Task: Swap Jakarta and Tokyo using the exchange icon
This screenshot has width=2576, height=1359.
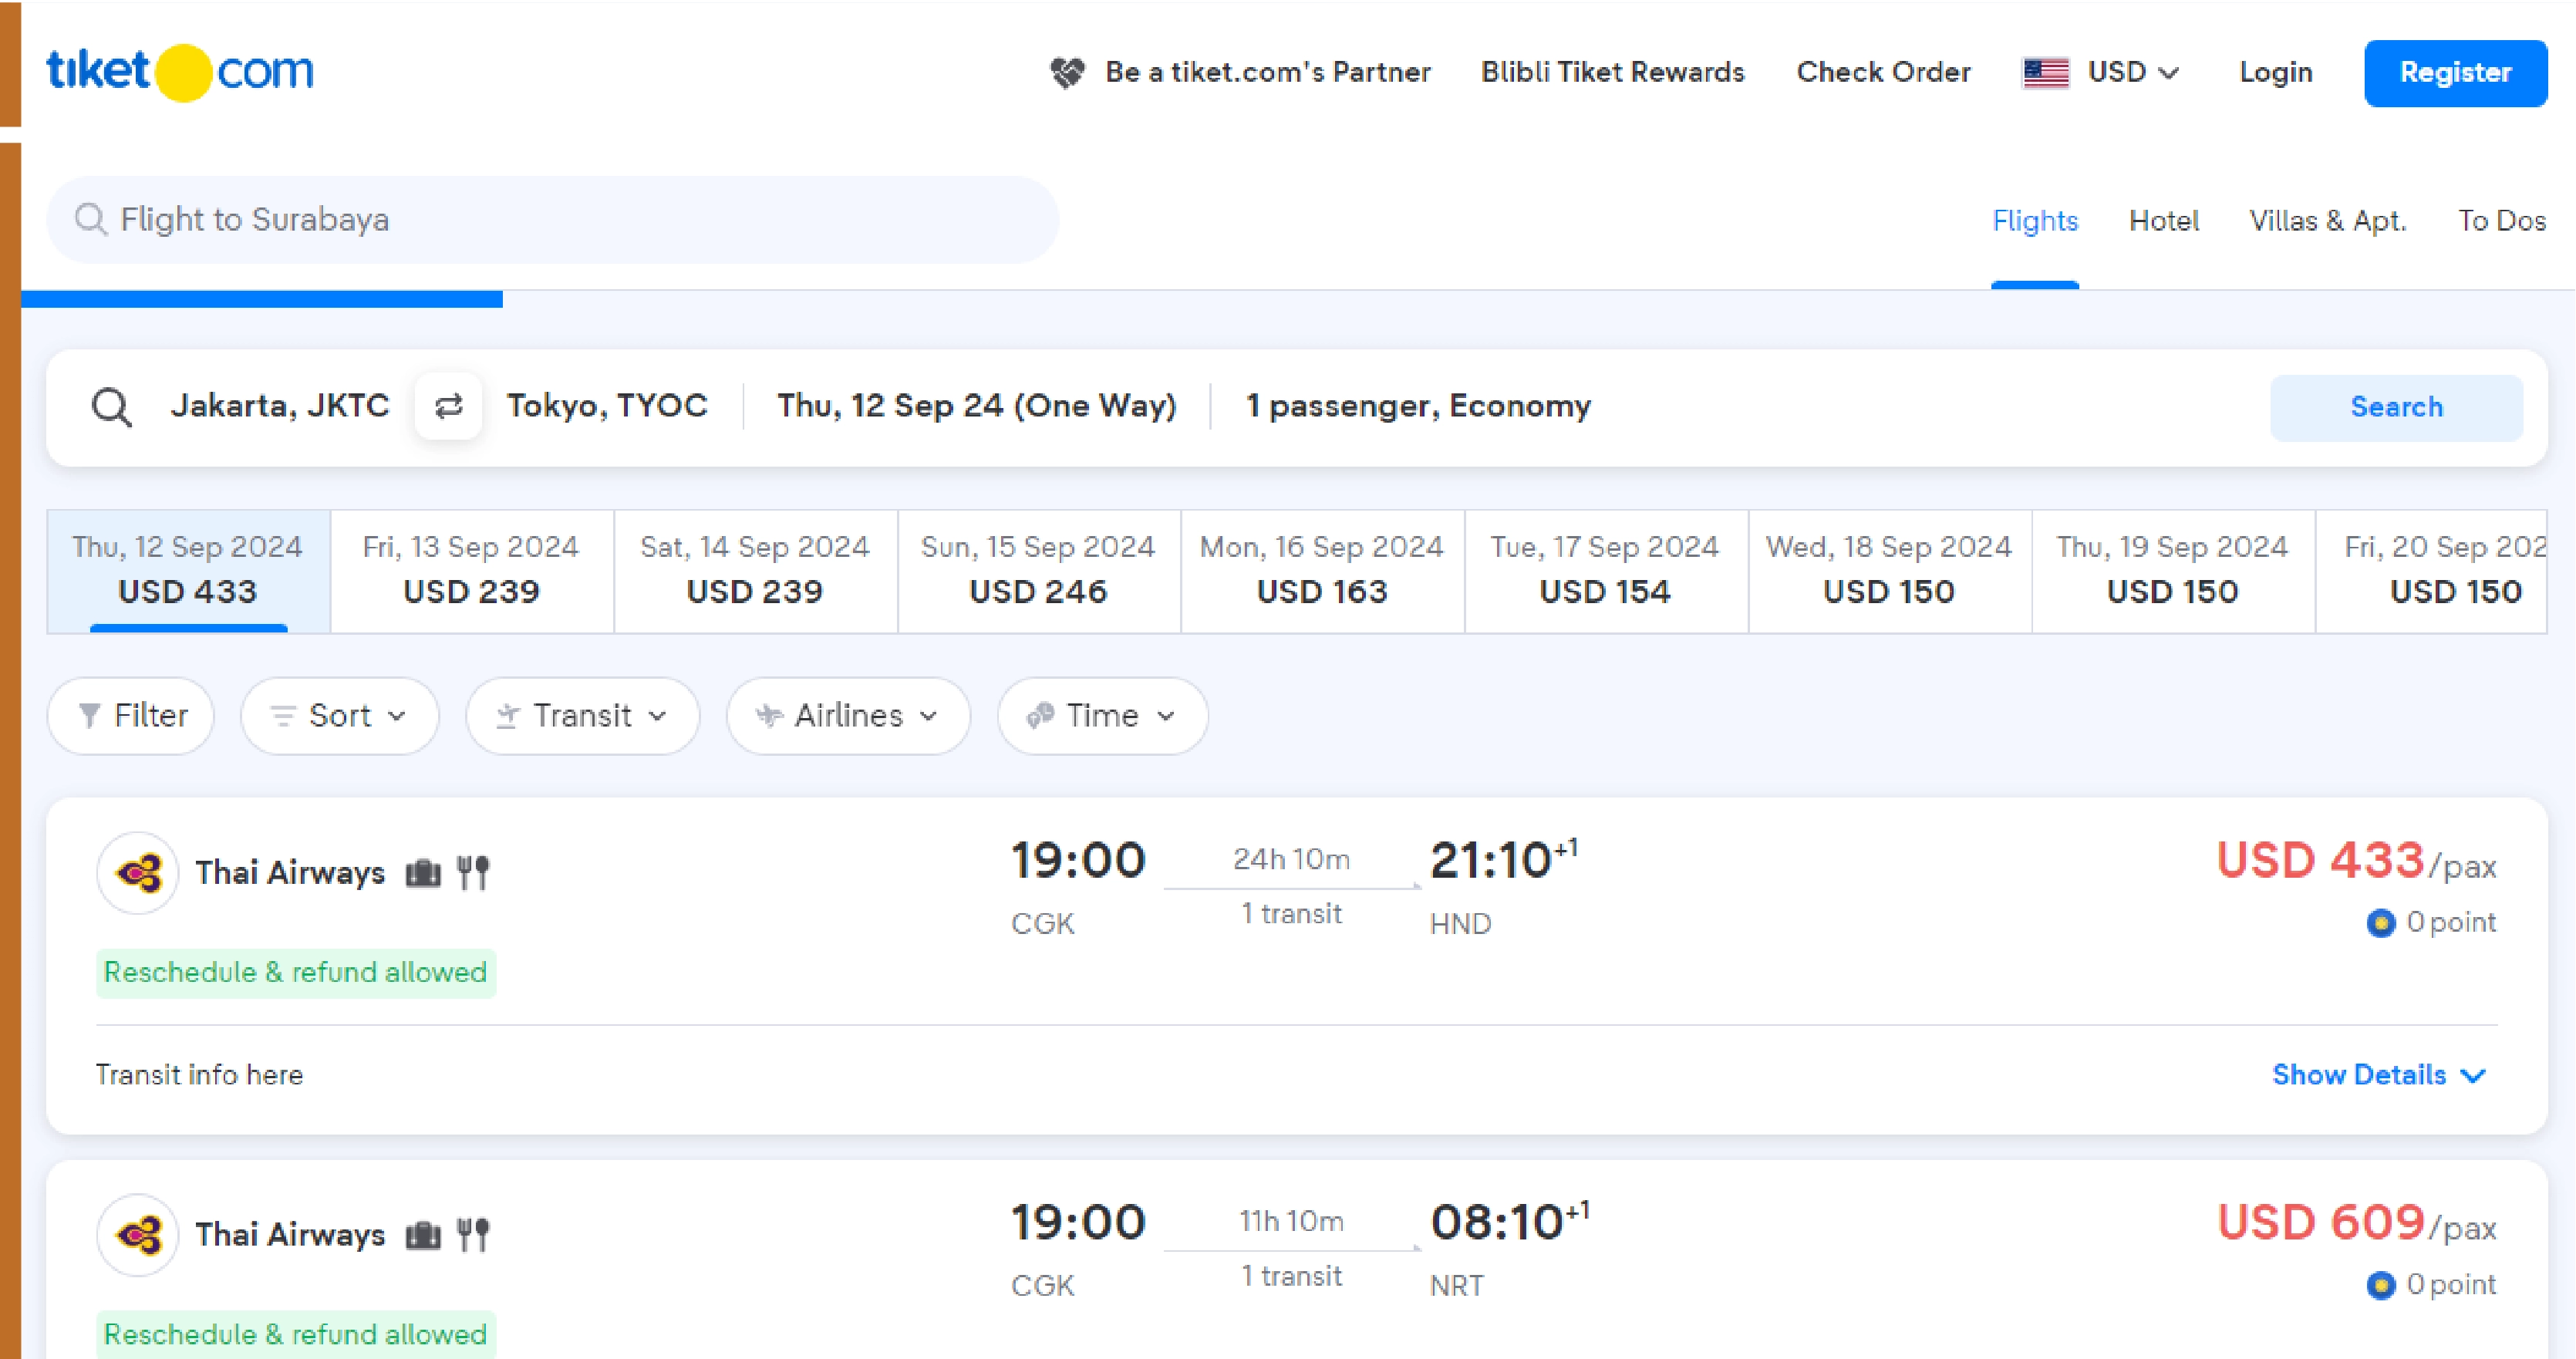Action: pyautogui.click(x=448, y=406)
